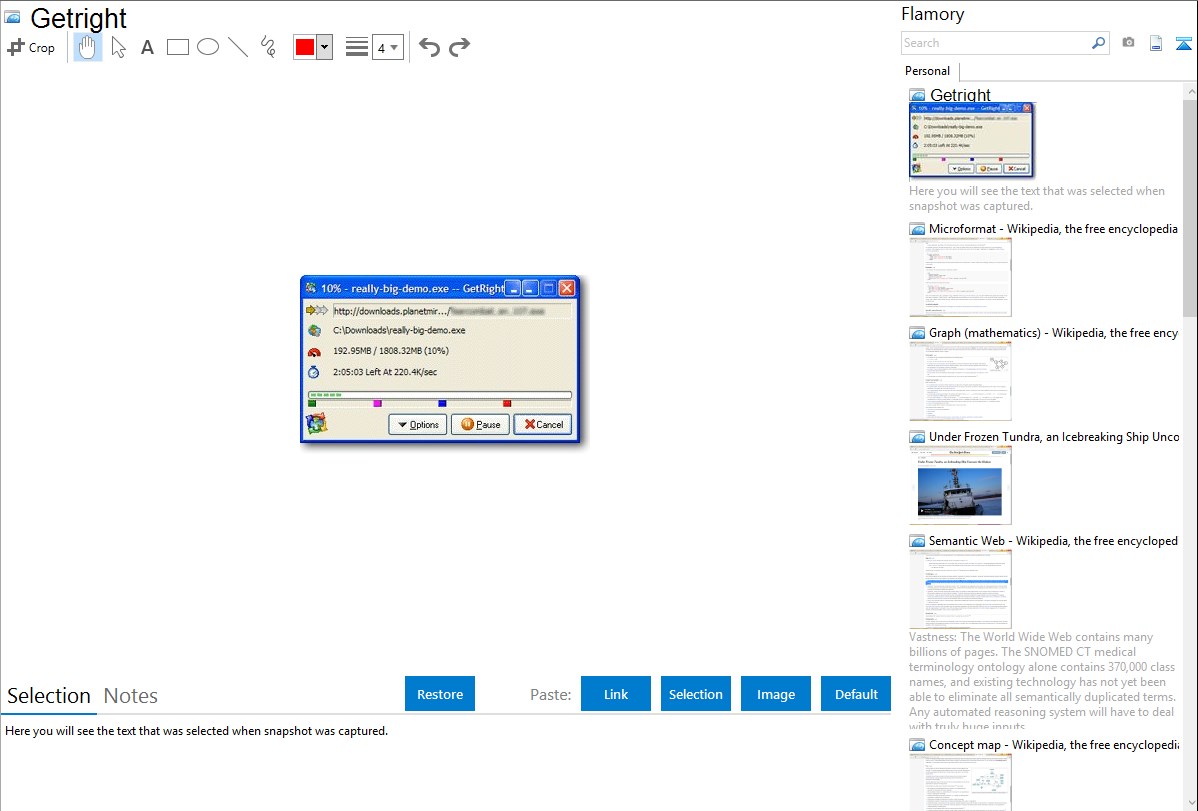The image size is (1198, 811).
Task: Click Pause button in GetRight dialog
Action: [481, 424]
